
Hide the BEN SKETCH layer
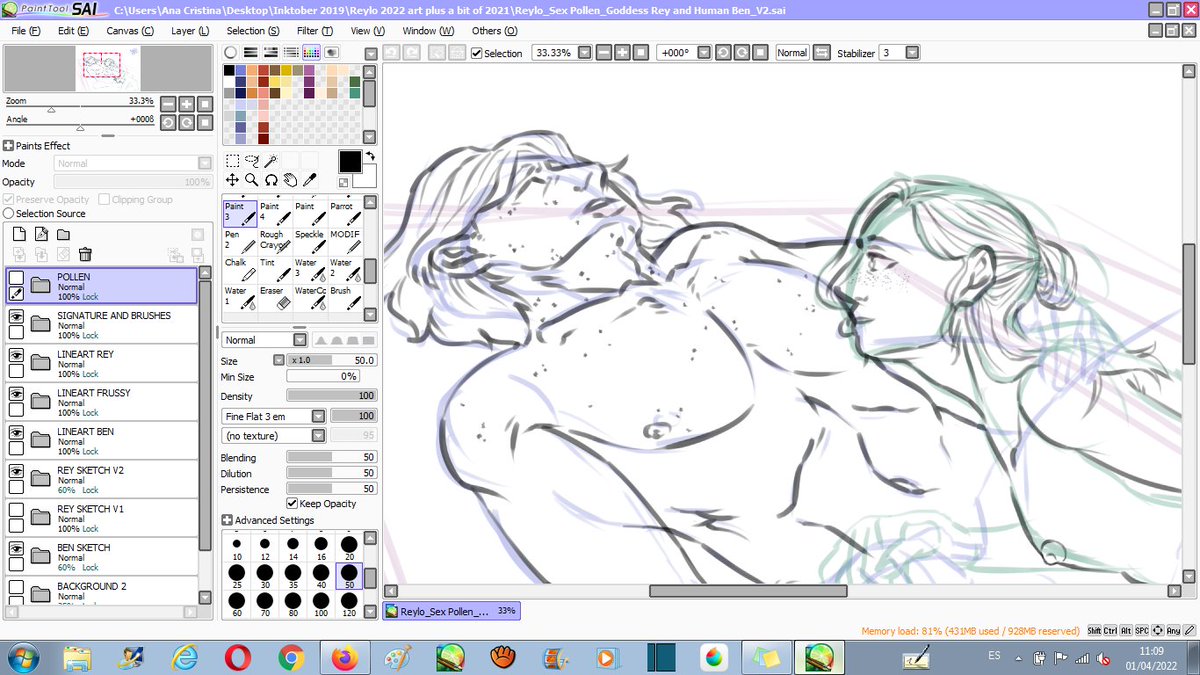click(16, 548)
